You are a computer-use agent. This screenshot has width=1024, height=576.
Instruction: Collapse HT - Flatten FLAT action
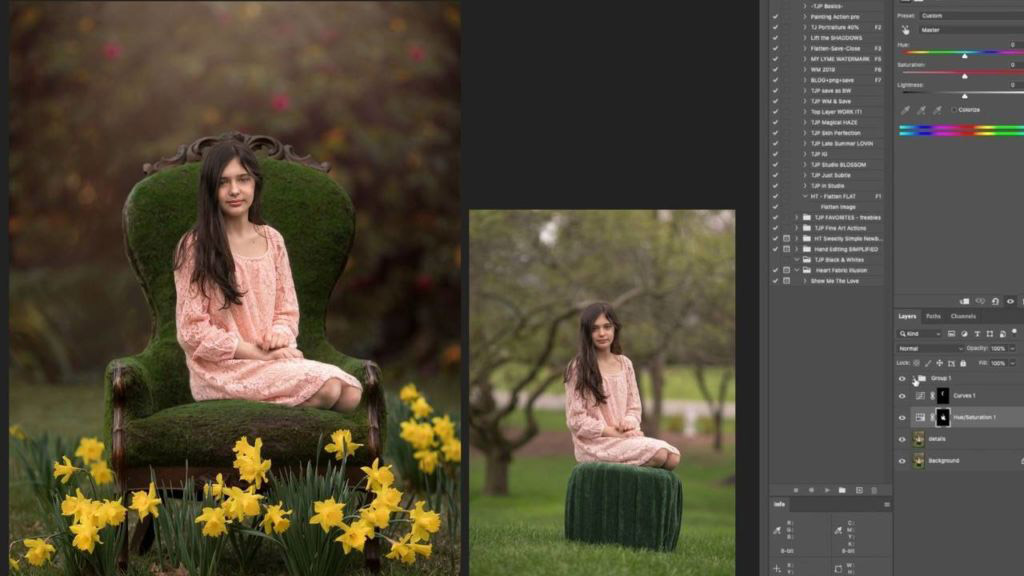coord(805,197)
